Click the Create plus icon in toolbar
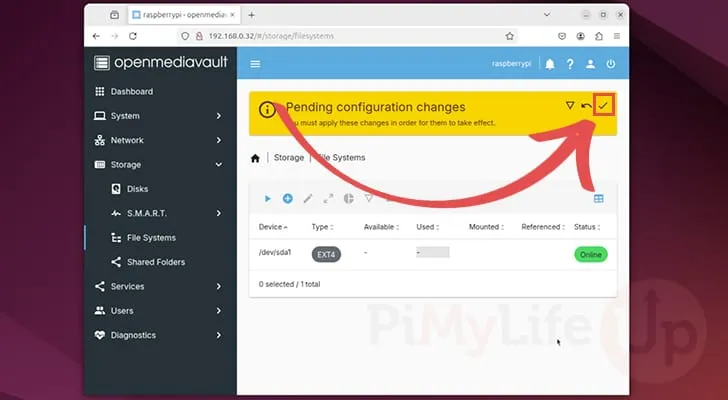The image size is (728, 400). click(288, 199)
